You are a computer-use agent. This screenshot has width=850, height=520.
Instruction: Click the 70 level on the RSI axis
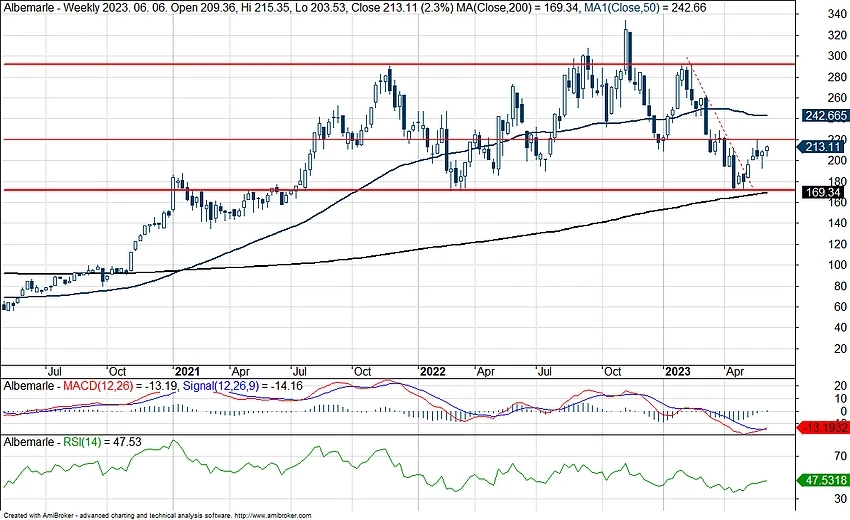coord(841,456)
